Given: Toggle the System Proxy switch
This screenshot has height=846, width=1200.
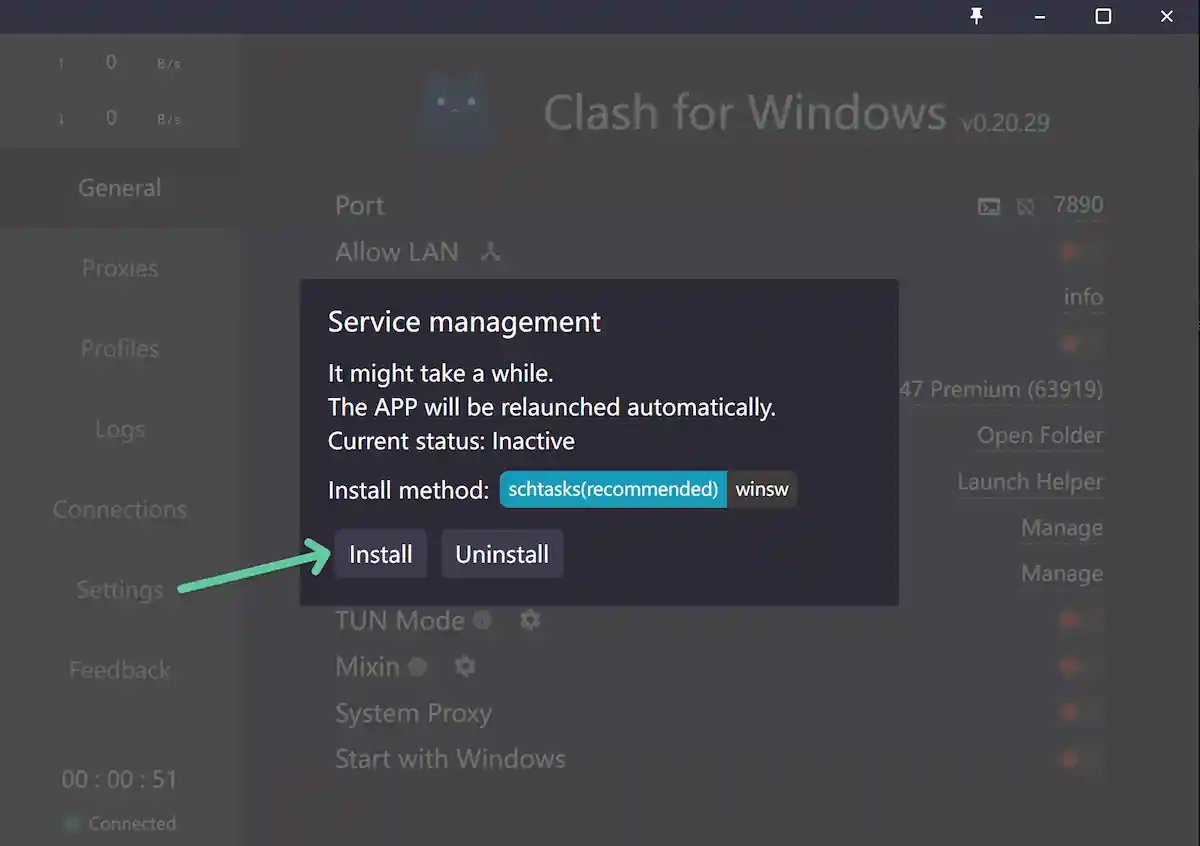Looking at the screenshot, I should point(1082,713).
